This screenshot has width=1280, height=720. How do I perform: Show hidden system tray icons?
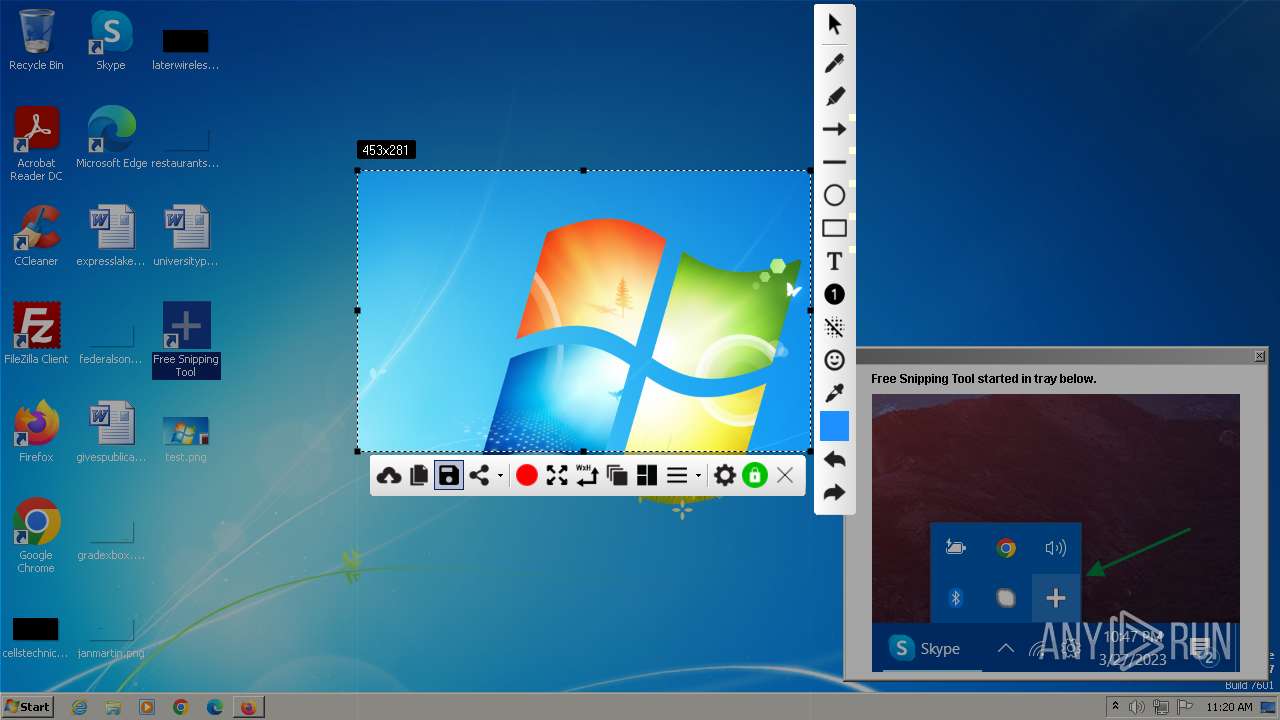[1115, 707]
